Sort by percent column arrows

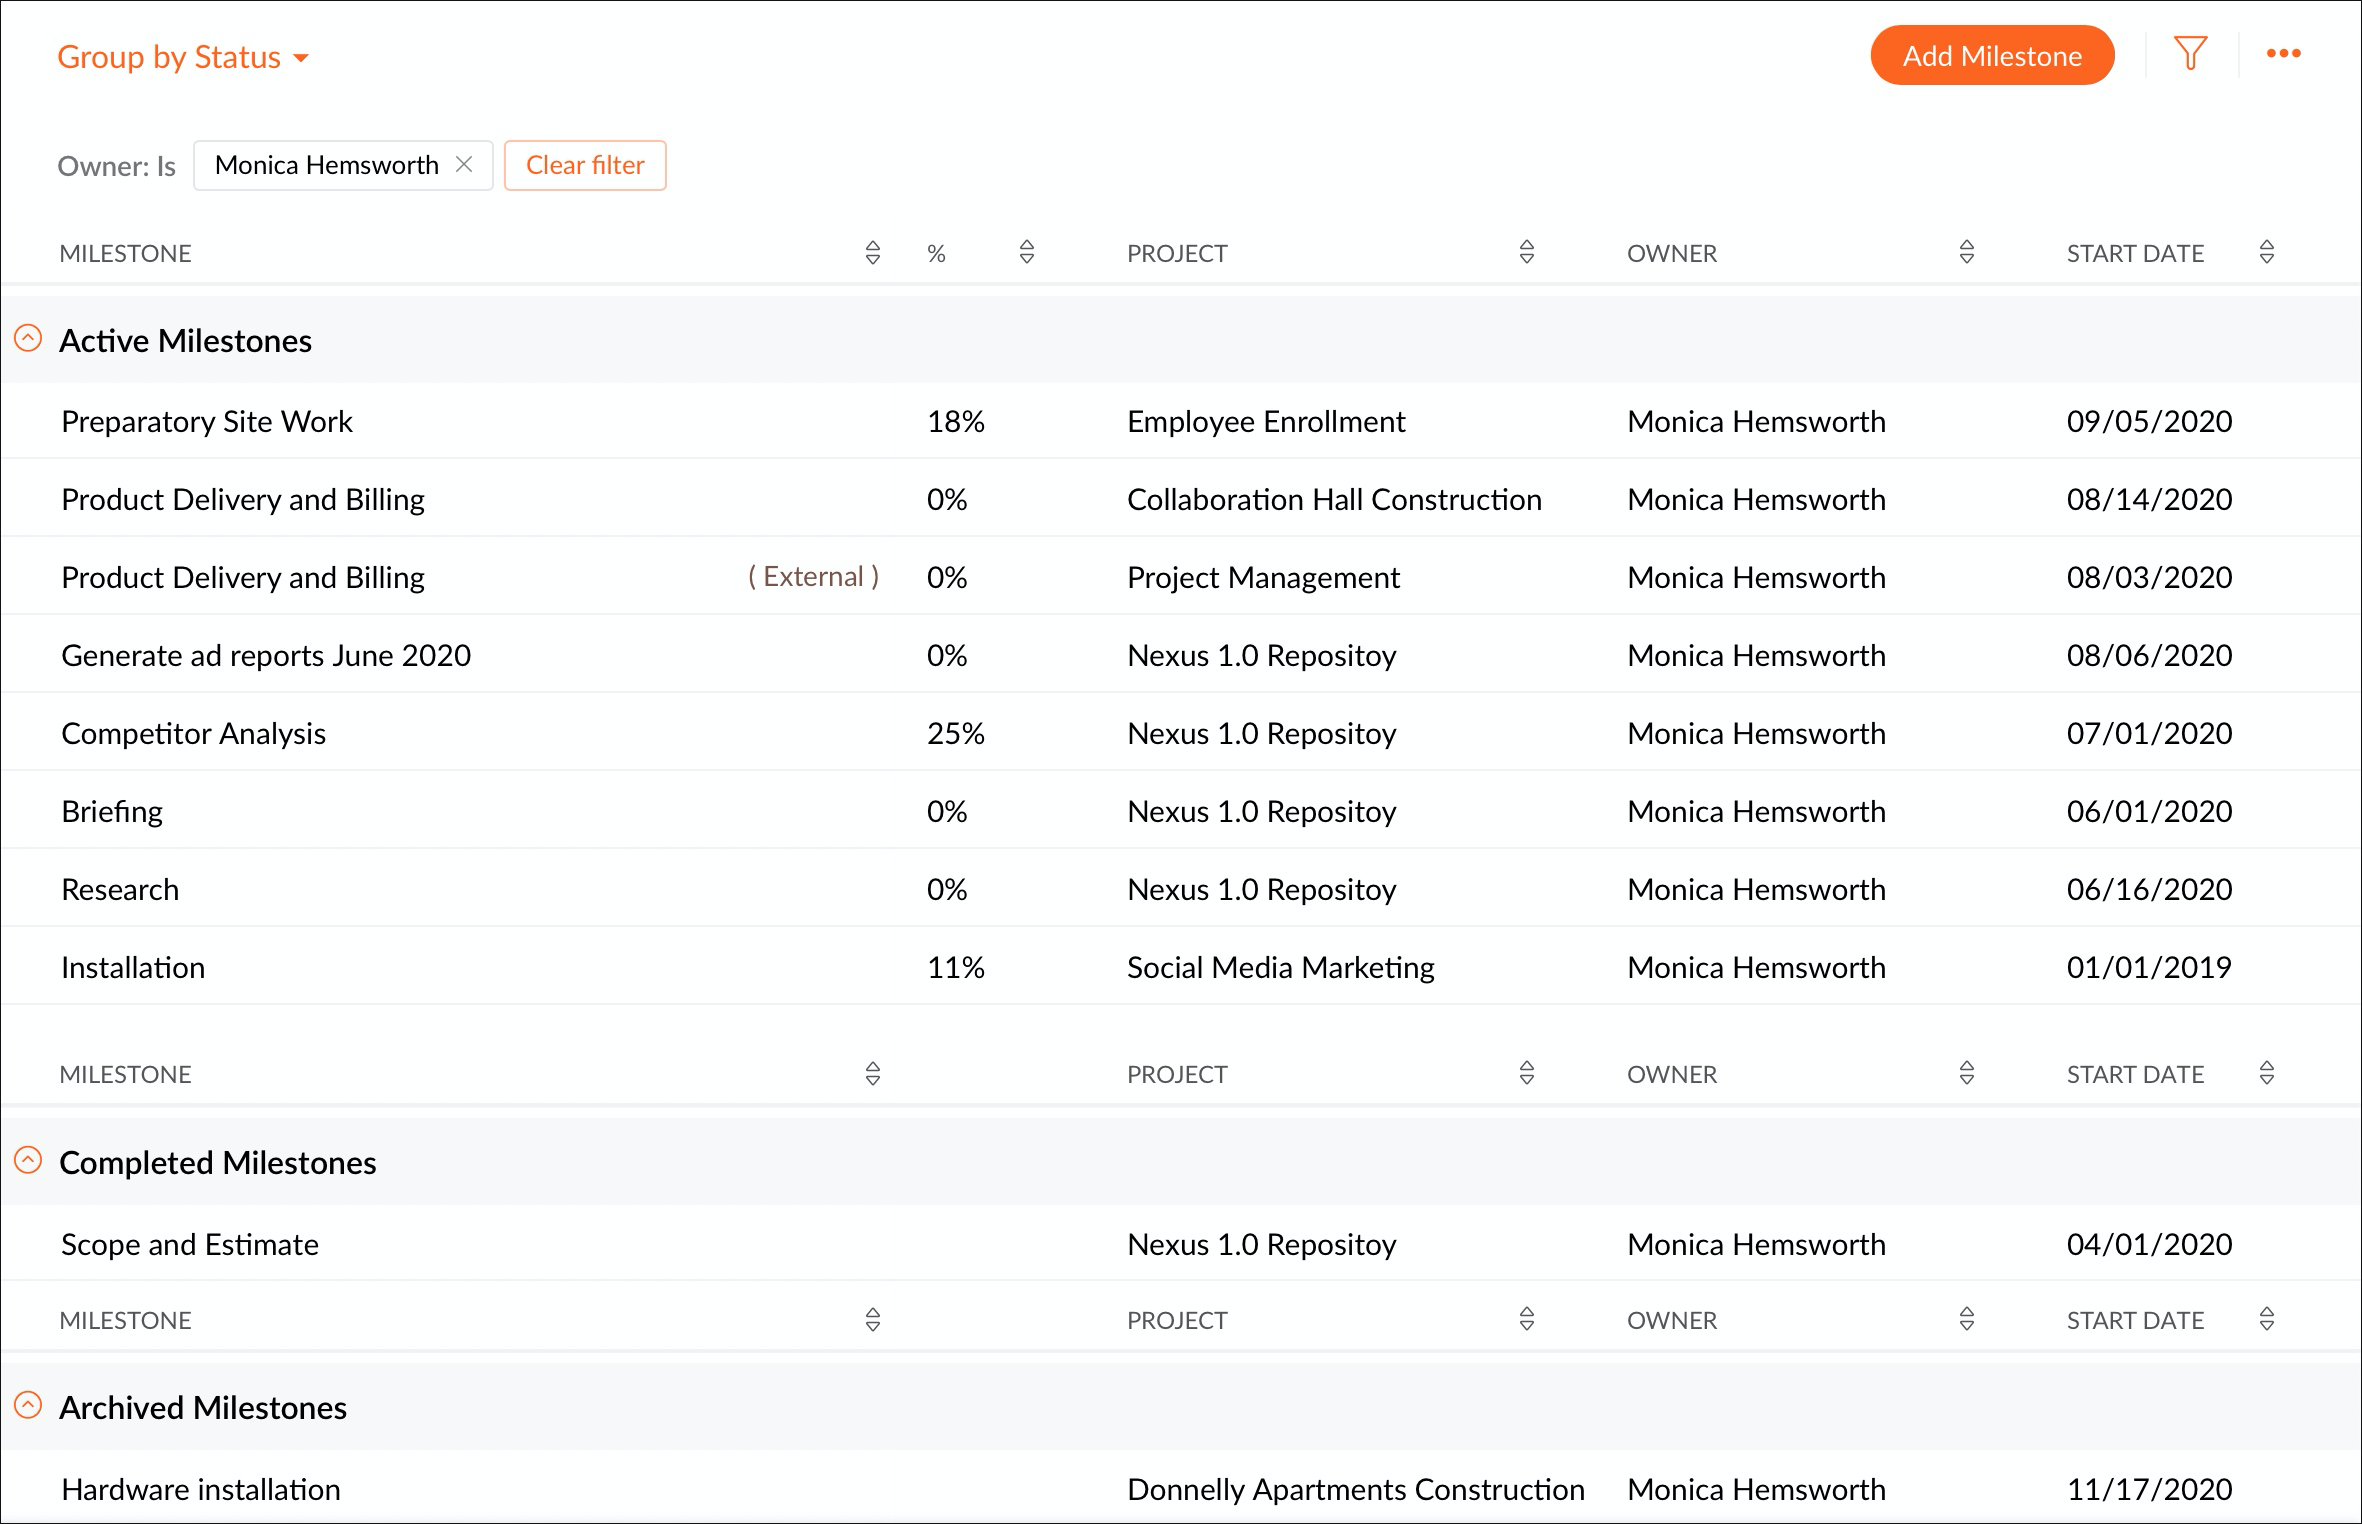tap(1026, 252)
